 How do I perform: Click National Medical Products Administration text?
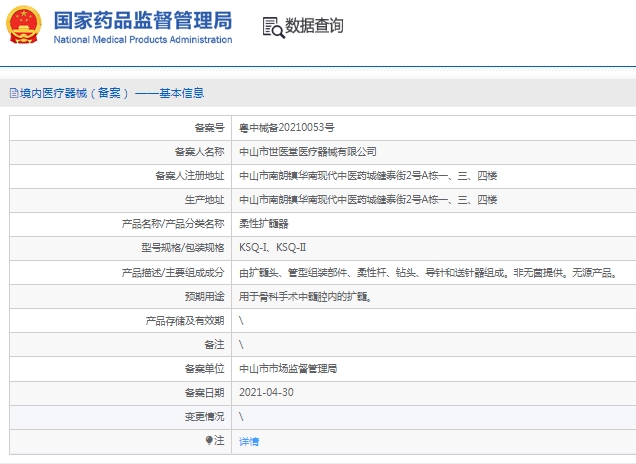[143, 40]
